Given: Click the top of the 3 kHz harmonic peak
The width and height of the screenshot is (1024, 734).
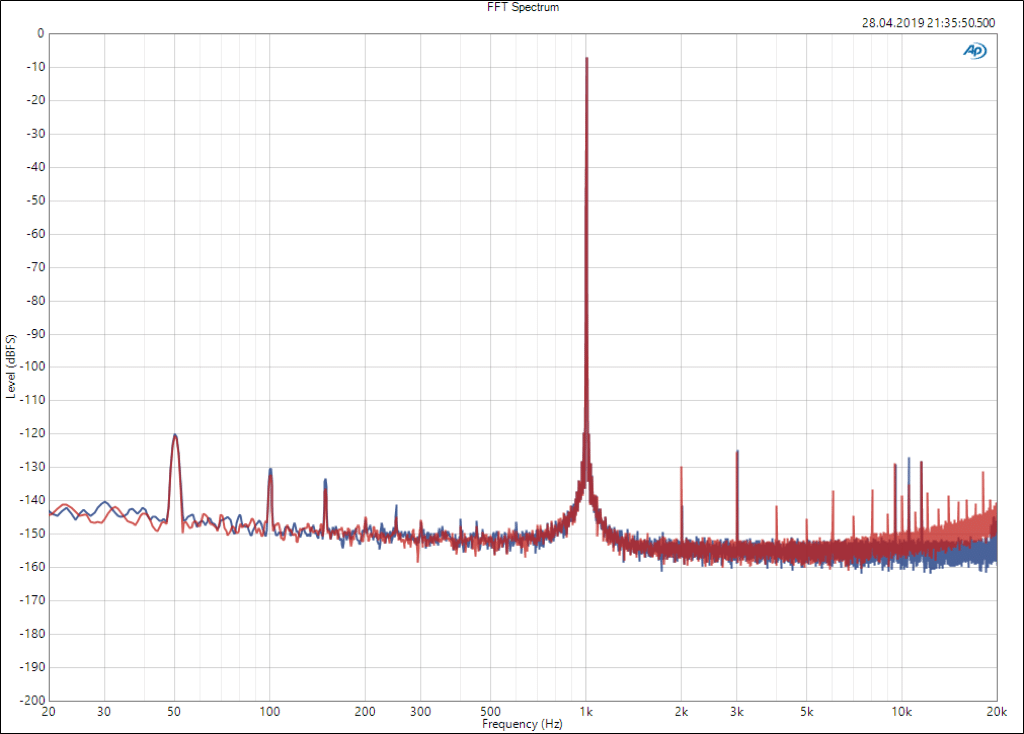Looking at the screenshot, I should 737,452.
